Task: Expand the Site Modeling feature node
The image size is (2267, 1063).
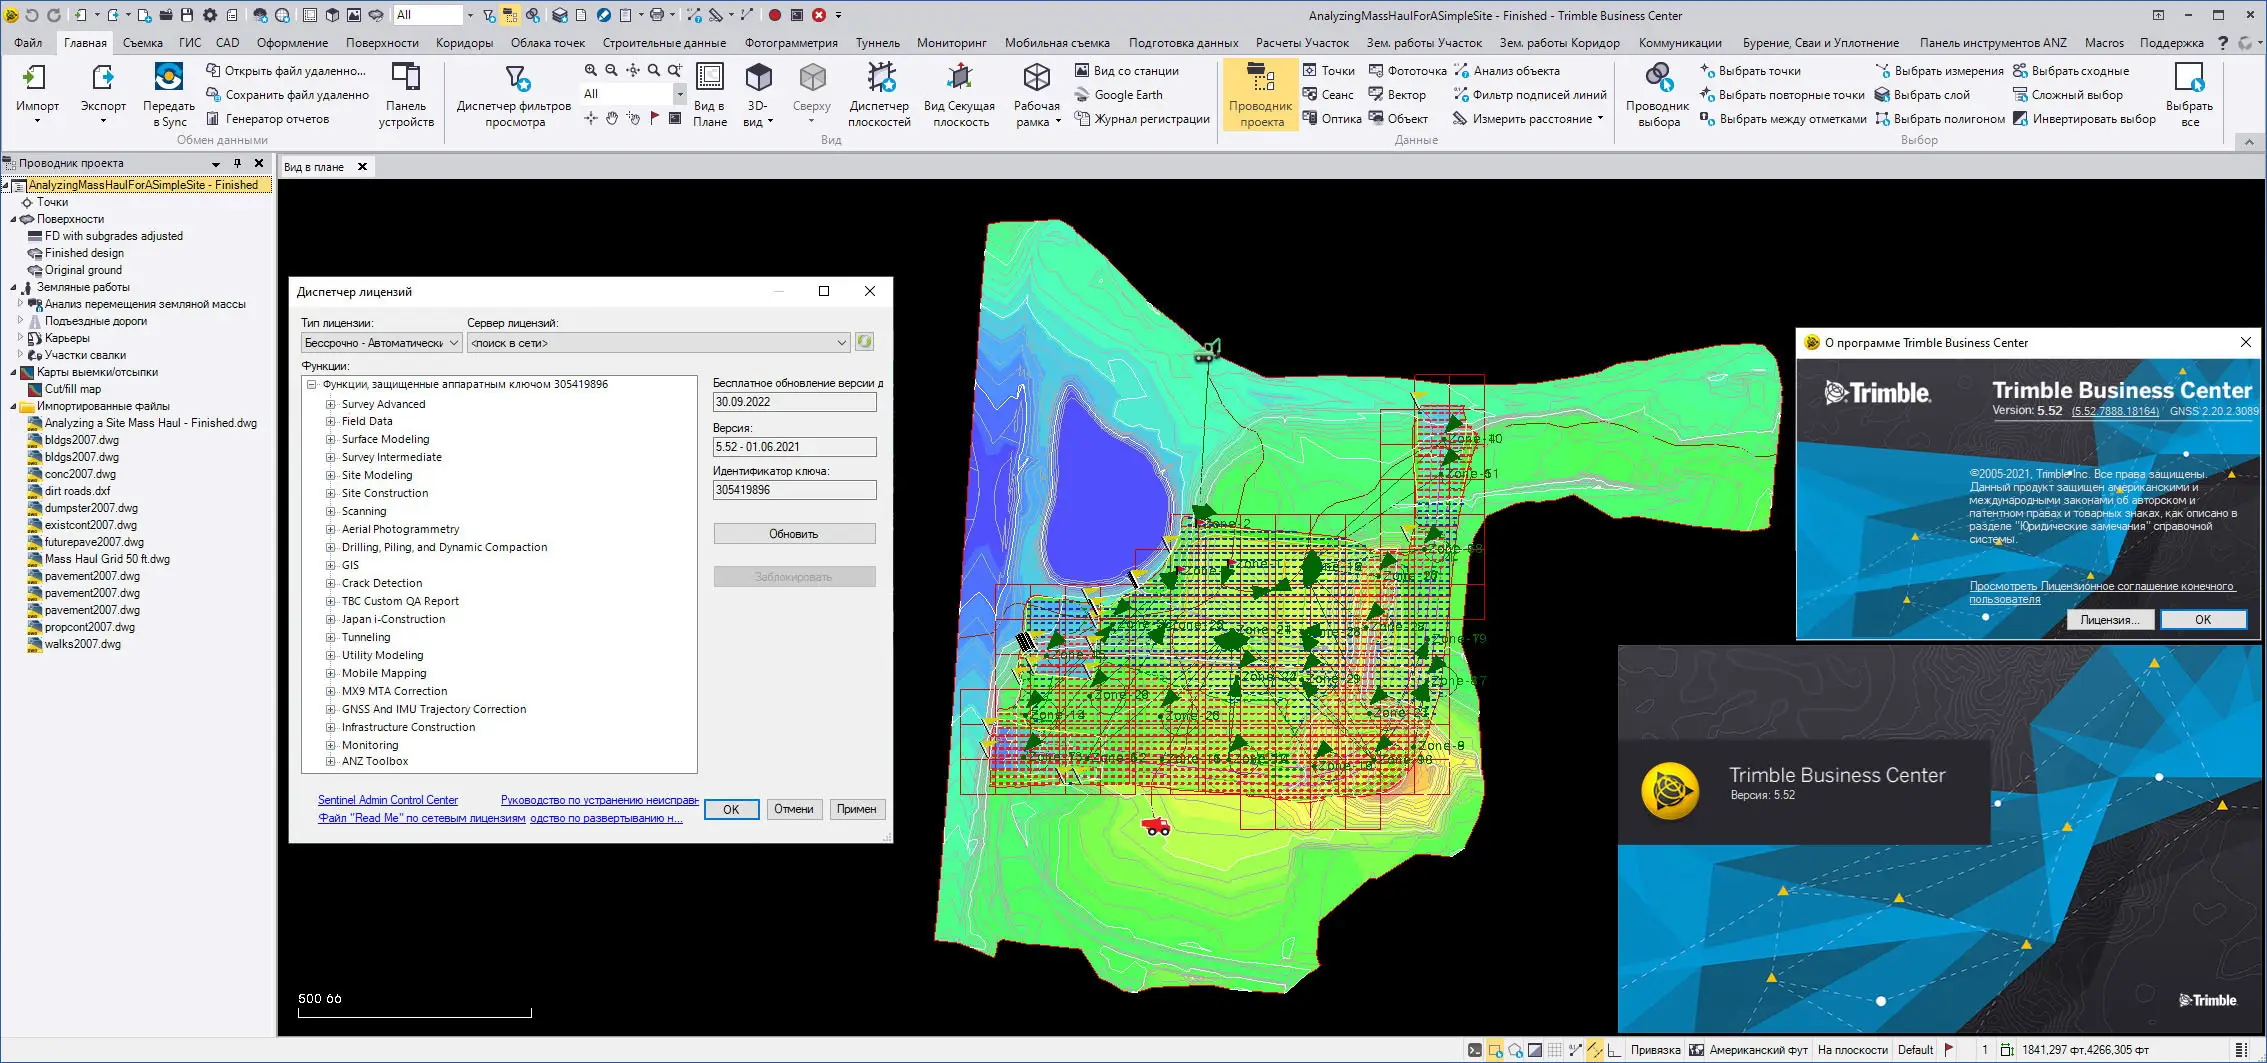Action: click(330, 475)
